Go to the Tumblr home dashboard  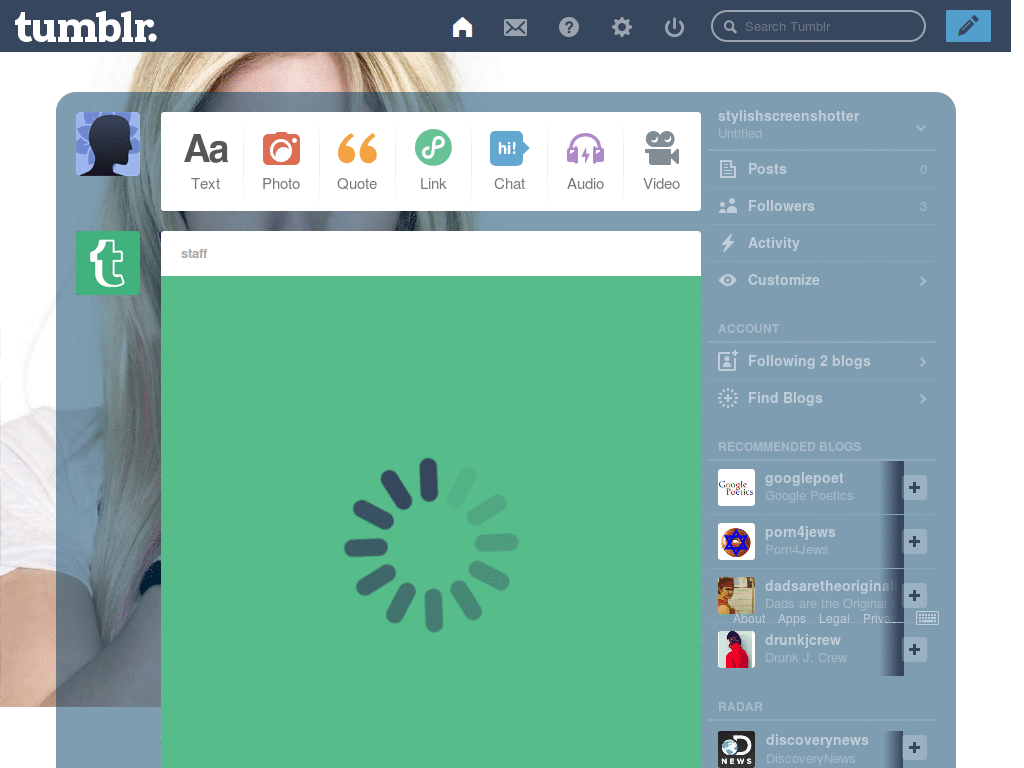tap(462, 27)
